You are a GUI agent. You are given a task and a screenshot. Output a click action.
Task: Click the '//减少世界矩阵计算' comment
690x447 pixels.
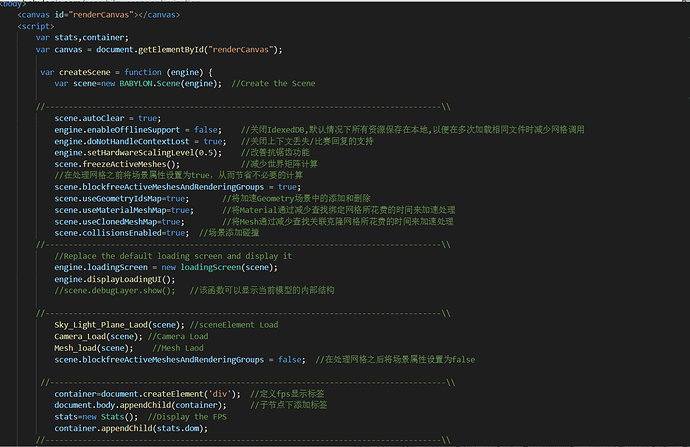click(279, 164)
